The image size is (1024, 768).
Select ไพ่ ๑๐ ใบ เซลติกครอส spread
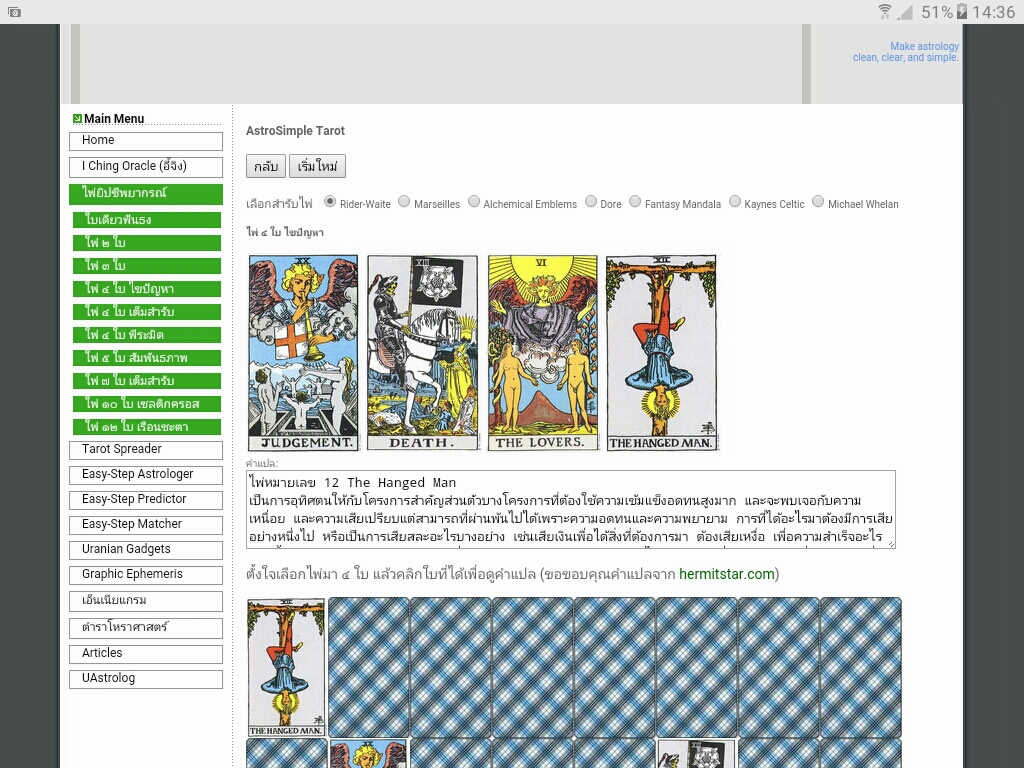[147, 404]
